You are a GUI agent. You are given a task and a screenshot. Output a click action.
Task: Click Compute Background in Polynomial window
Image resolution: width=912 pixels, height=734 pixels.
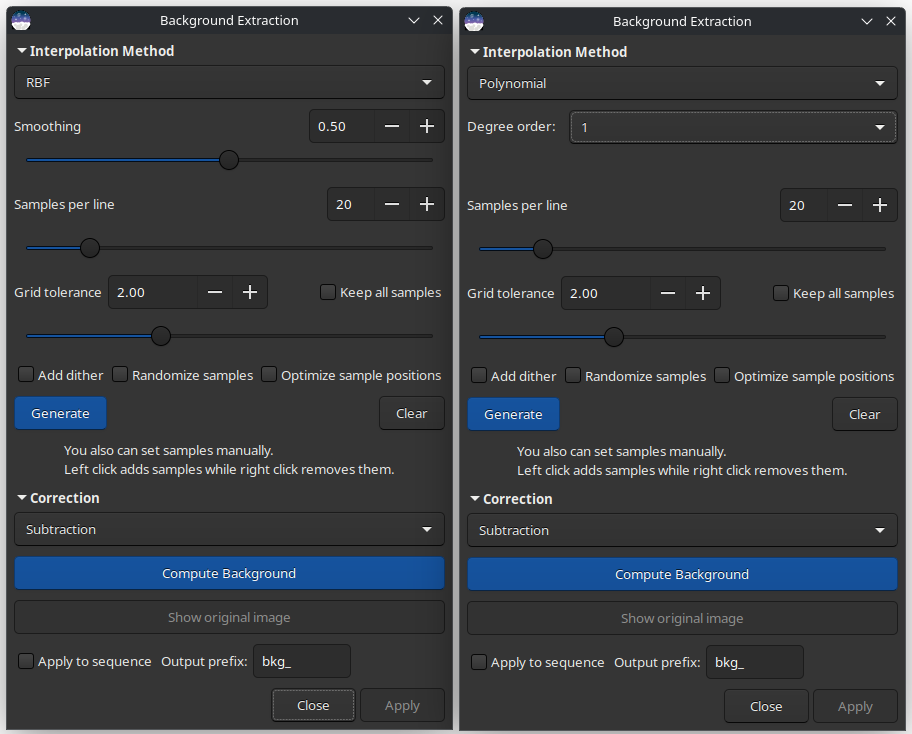682,575
